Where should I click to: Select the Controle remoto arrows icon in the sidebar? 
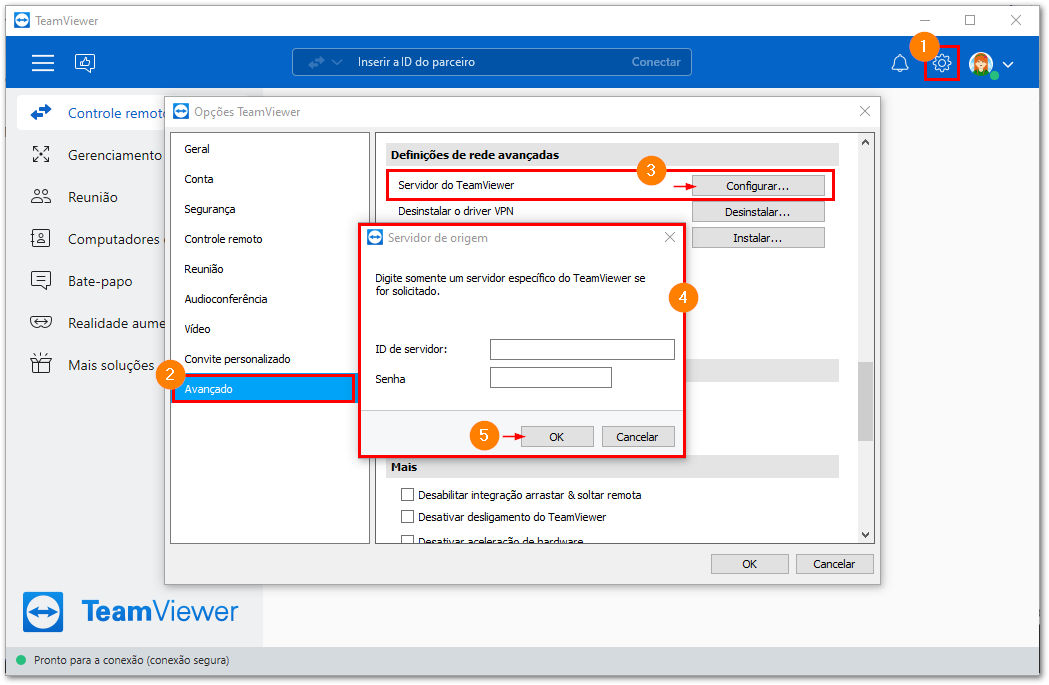(41, 112)
